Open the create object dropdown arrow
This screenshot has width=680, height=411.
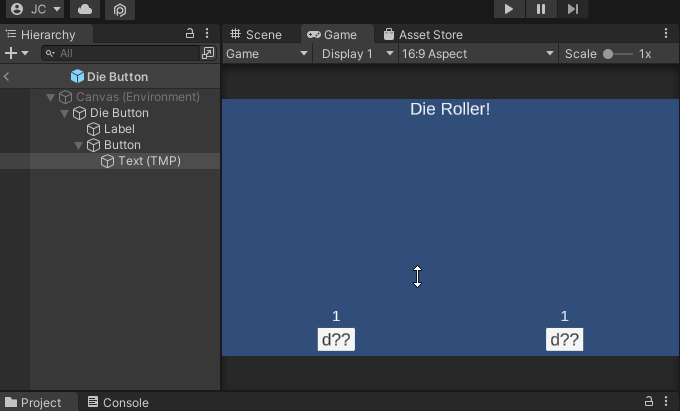coord(25,53)
